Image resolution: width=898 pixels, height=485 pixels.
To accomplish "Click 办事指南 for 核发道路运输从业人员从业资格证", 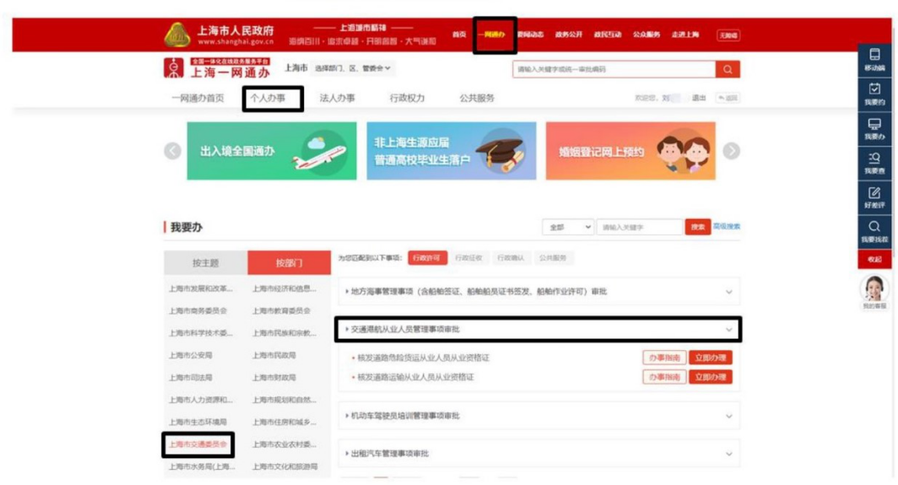I will [664, 377].
